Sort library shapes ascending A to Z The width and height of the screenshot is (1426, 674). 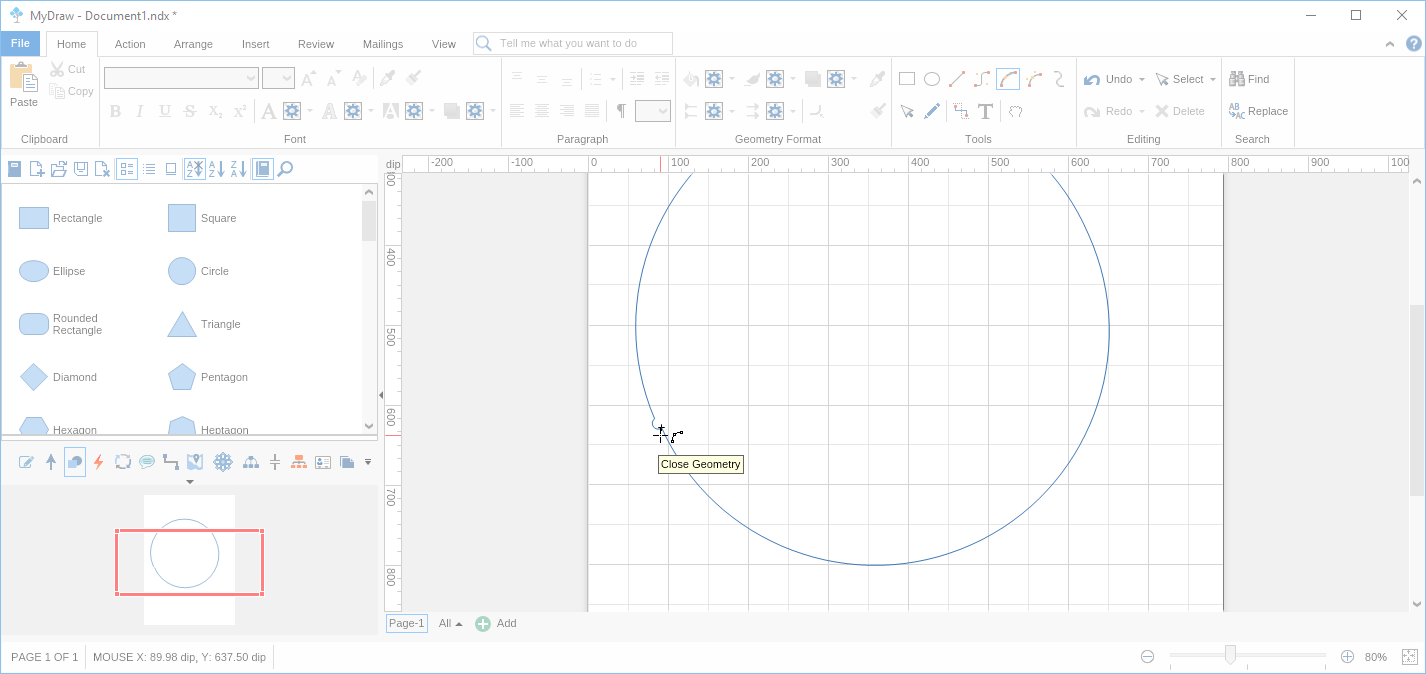(217, 169)
